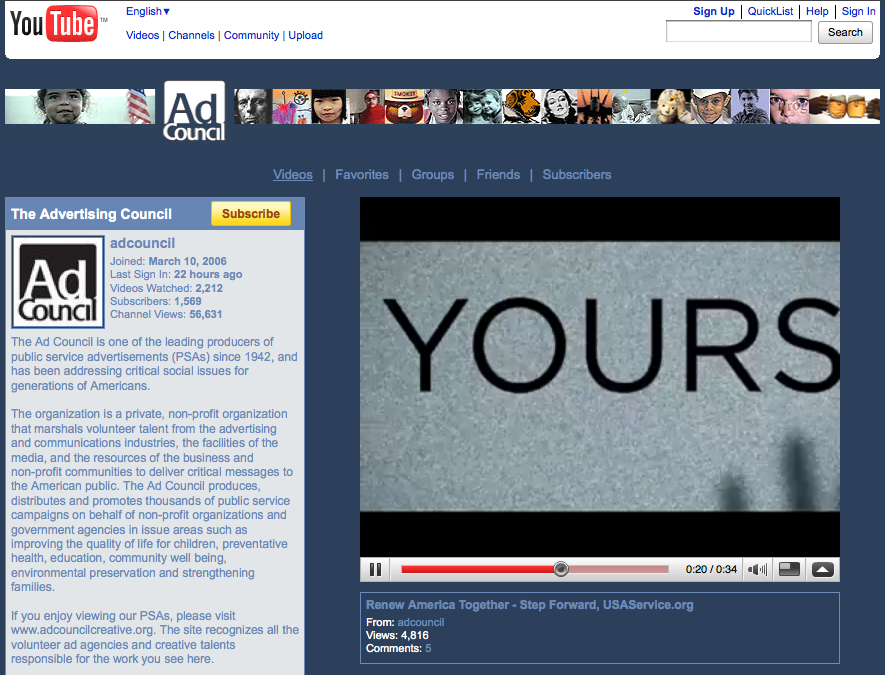Click the 'Videos Watched: 2,212' text
The width and height of the screenshot is (885, 675).
click(167, 288)
